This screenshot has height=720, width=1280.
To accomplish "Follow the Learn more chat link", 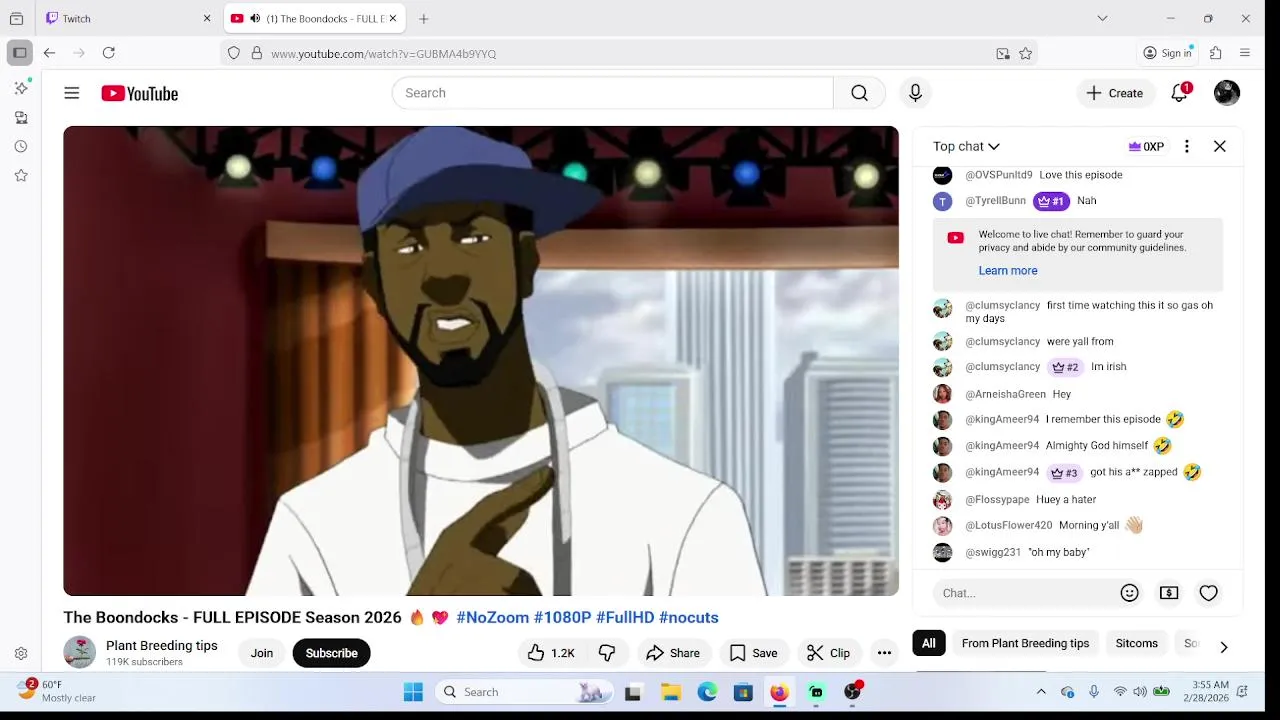I will coord(1007,270).
